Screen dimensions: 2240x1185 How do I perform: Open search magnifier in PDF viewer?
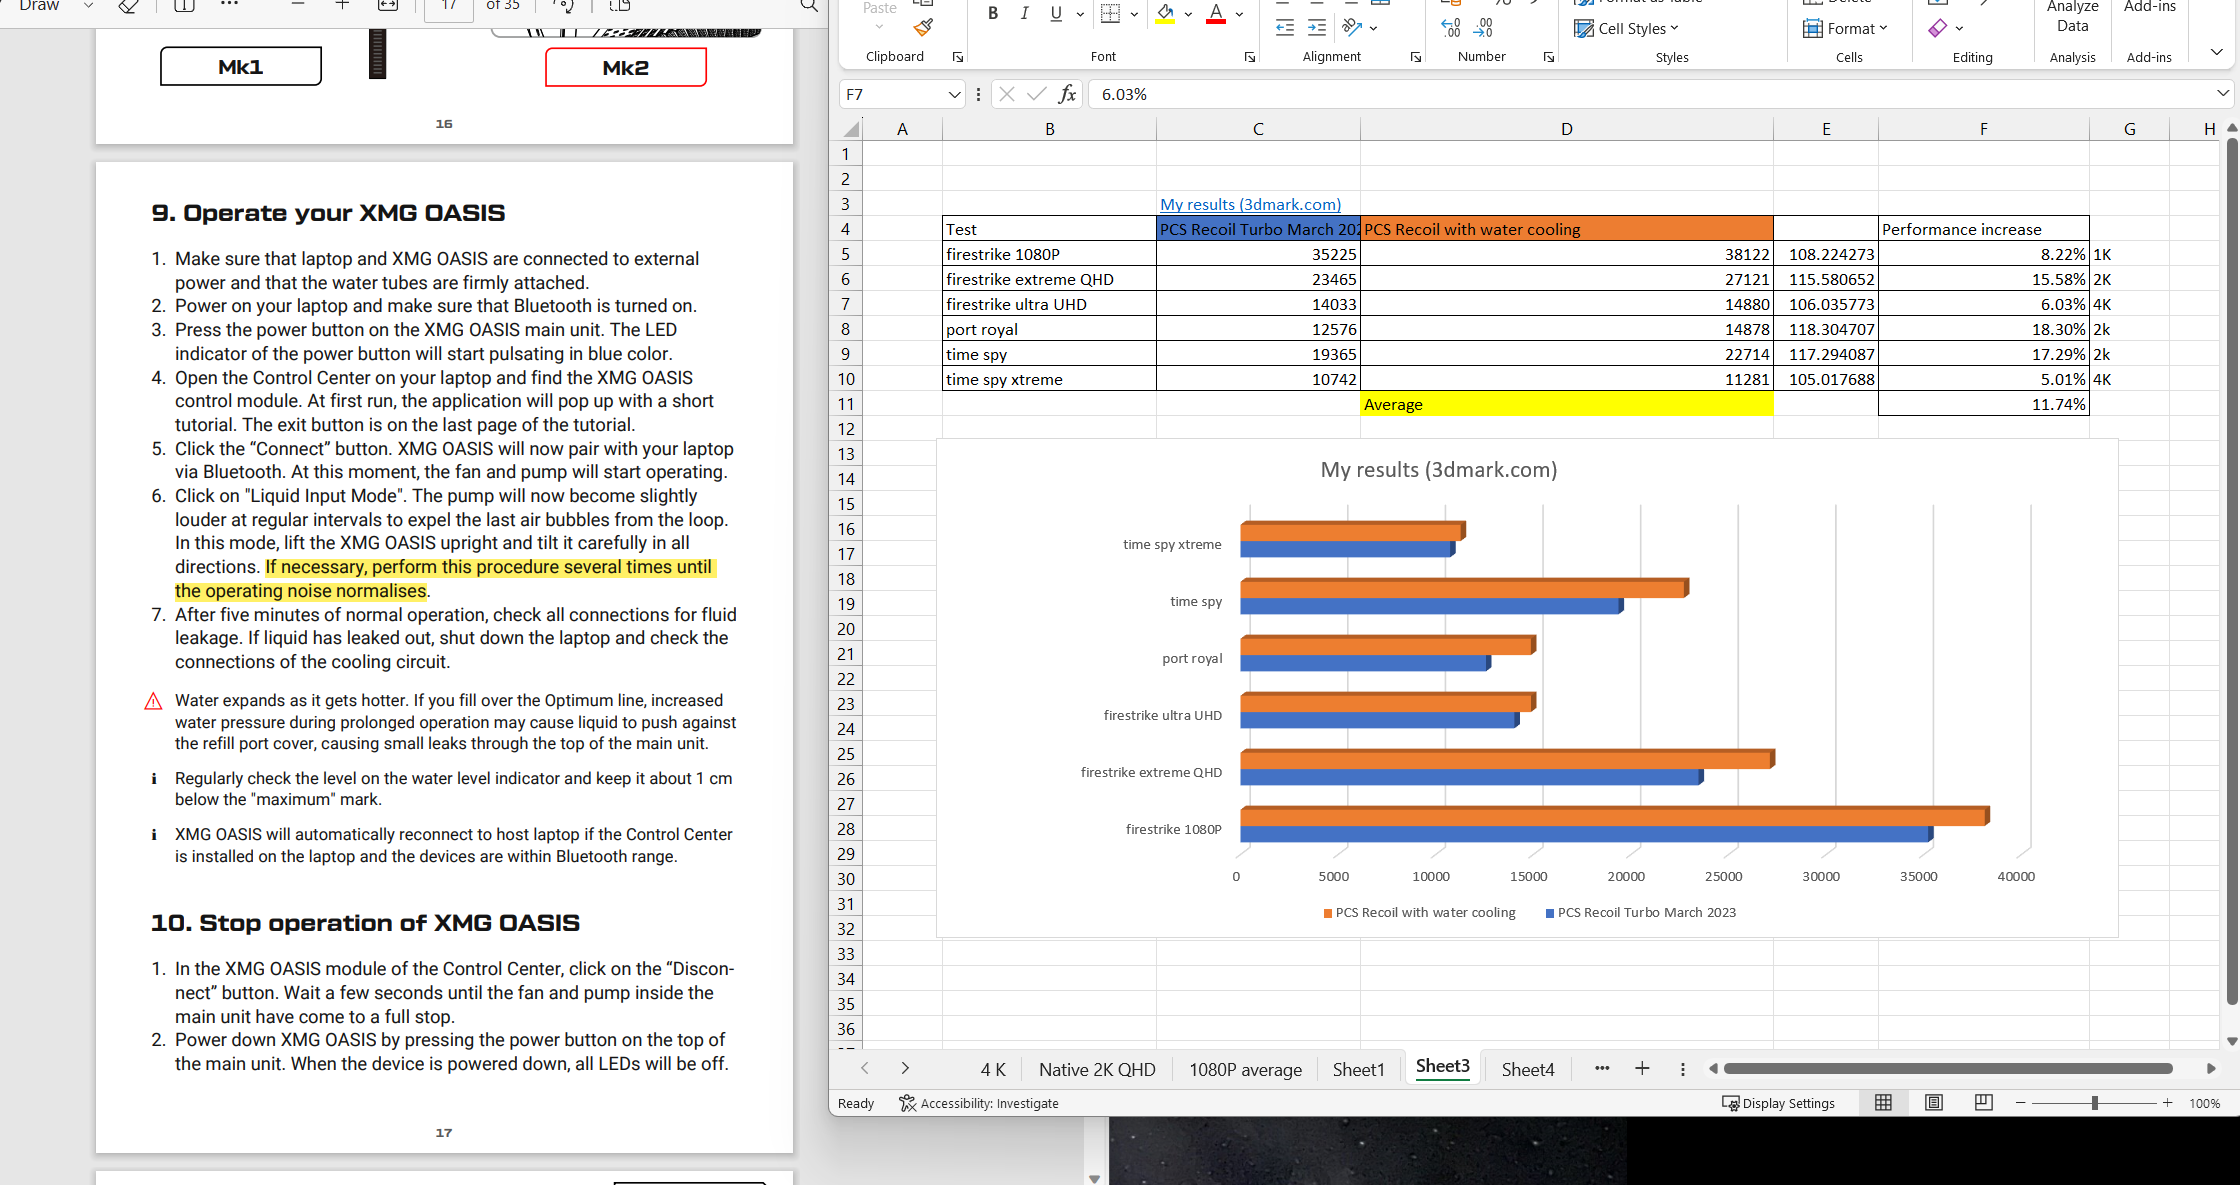point(808,6)
